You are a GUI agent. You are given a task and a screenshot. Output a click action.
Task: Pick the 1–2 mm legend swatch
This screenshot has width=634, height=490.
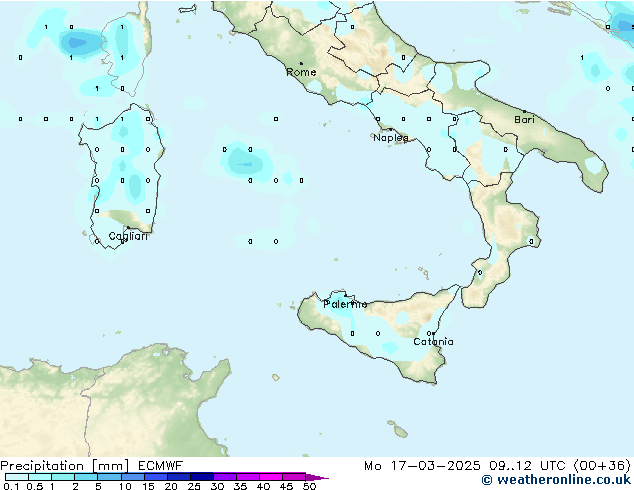tap(63, 477)
